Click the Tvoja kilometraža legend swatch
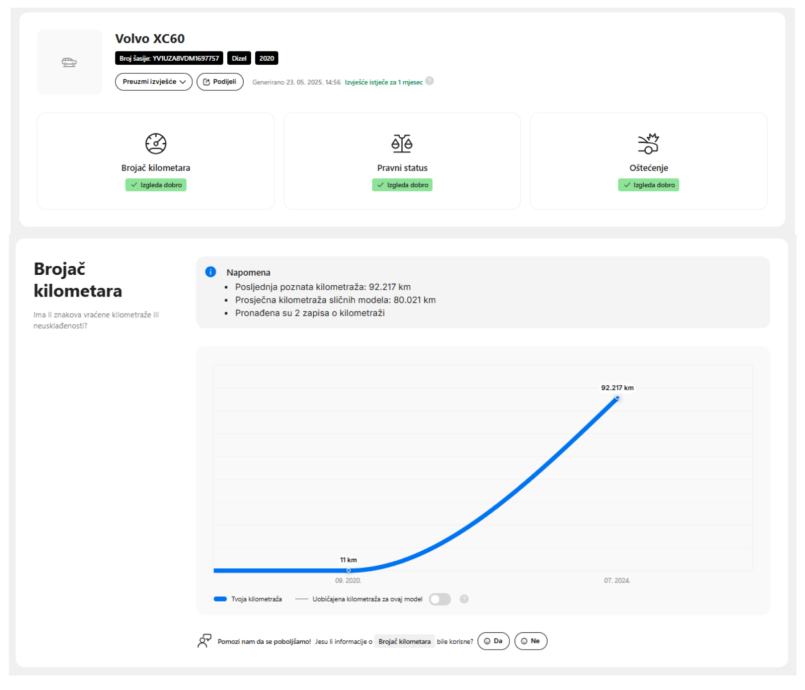 pos(220,598)
